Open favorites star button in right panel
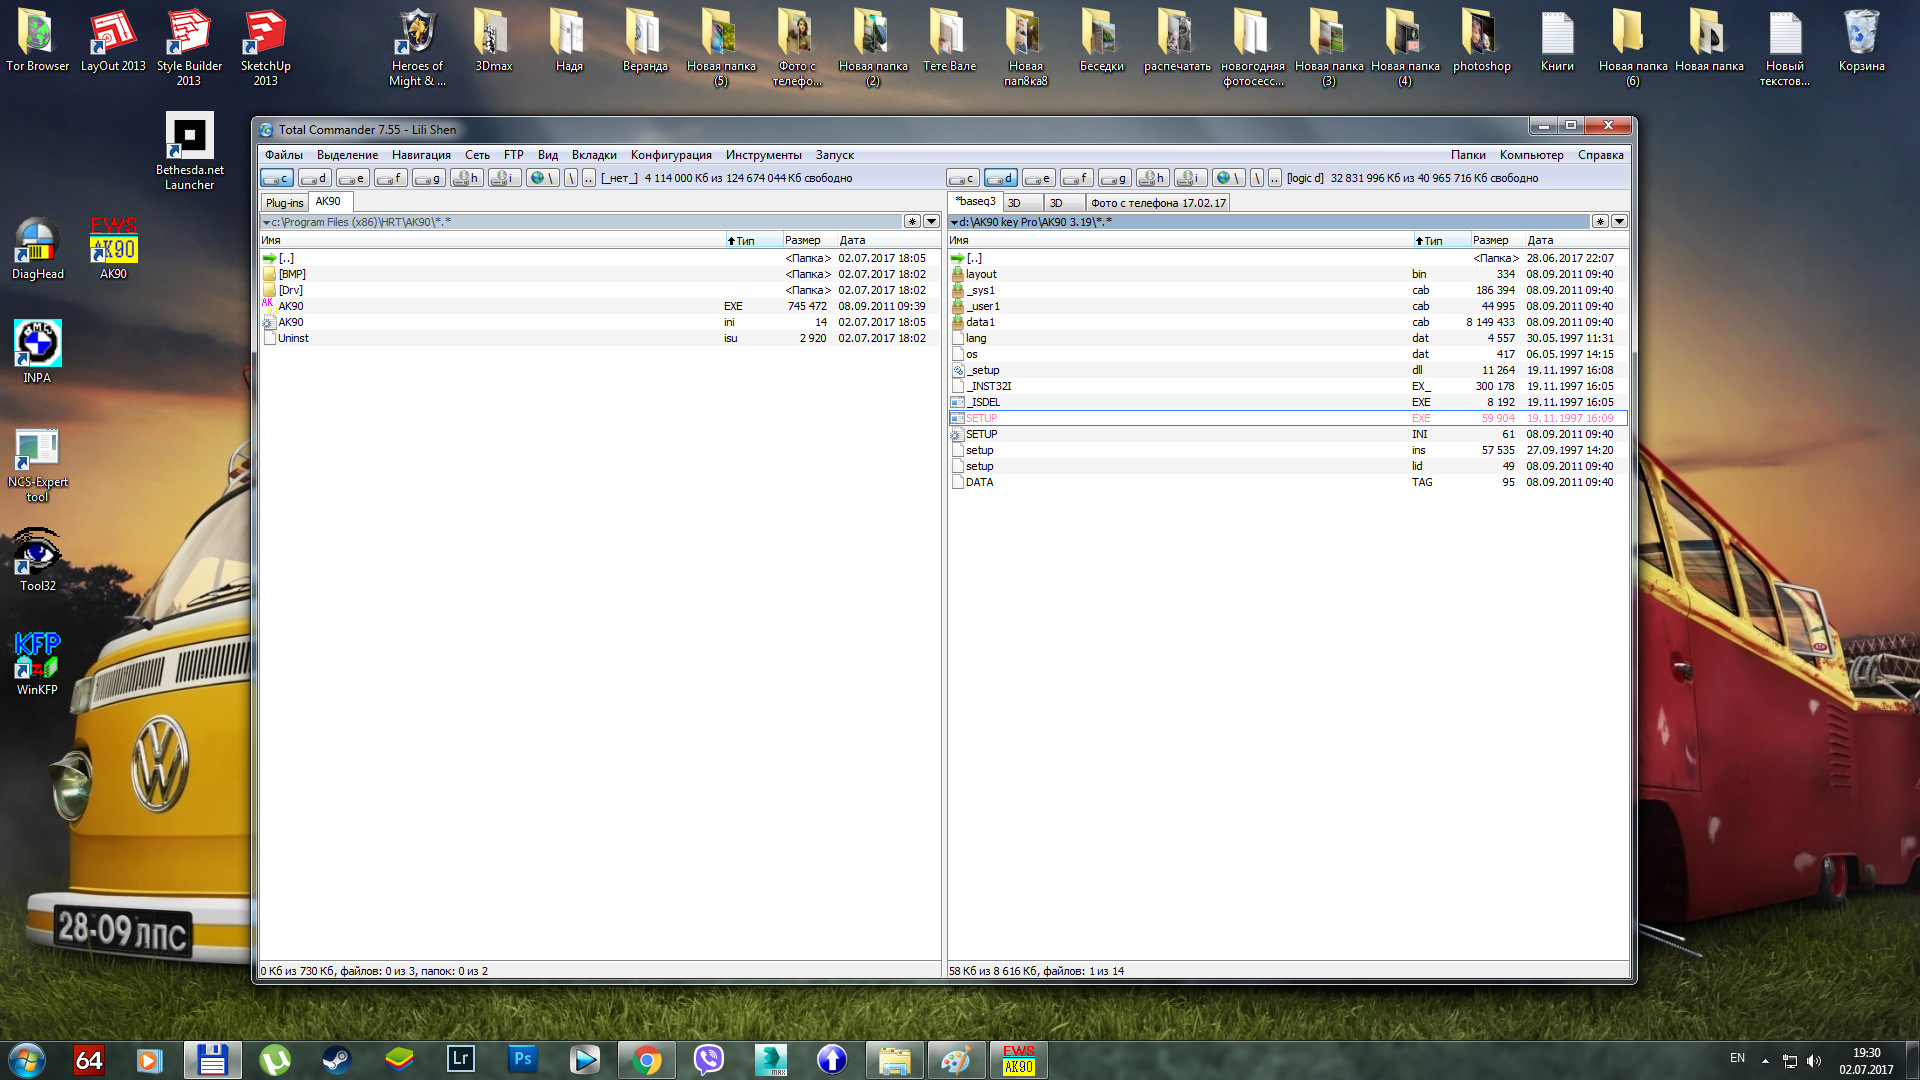This screenshot has height=1080, width=1920. click(x=1600, y=222)
